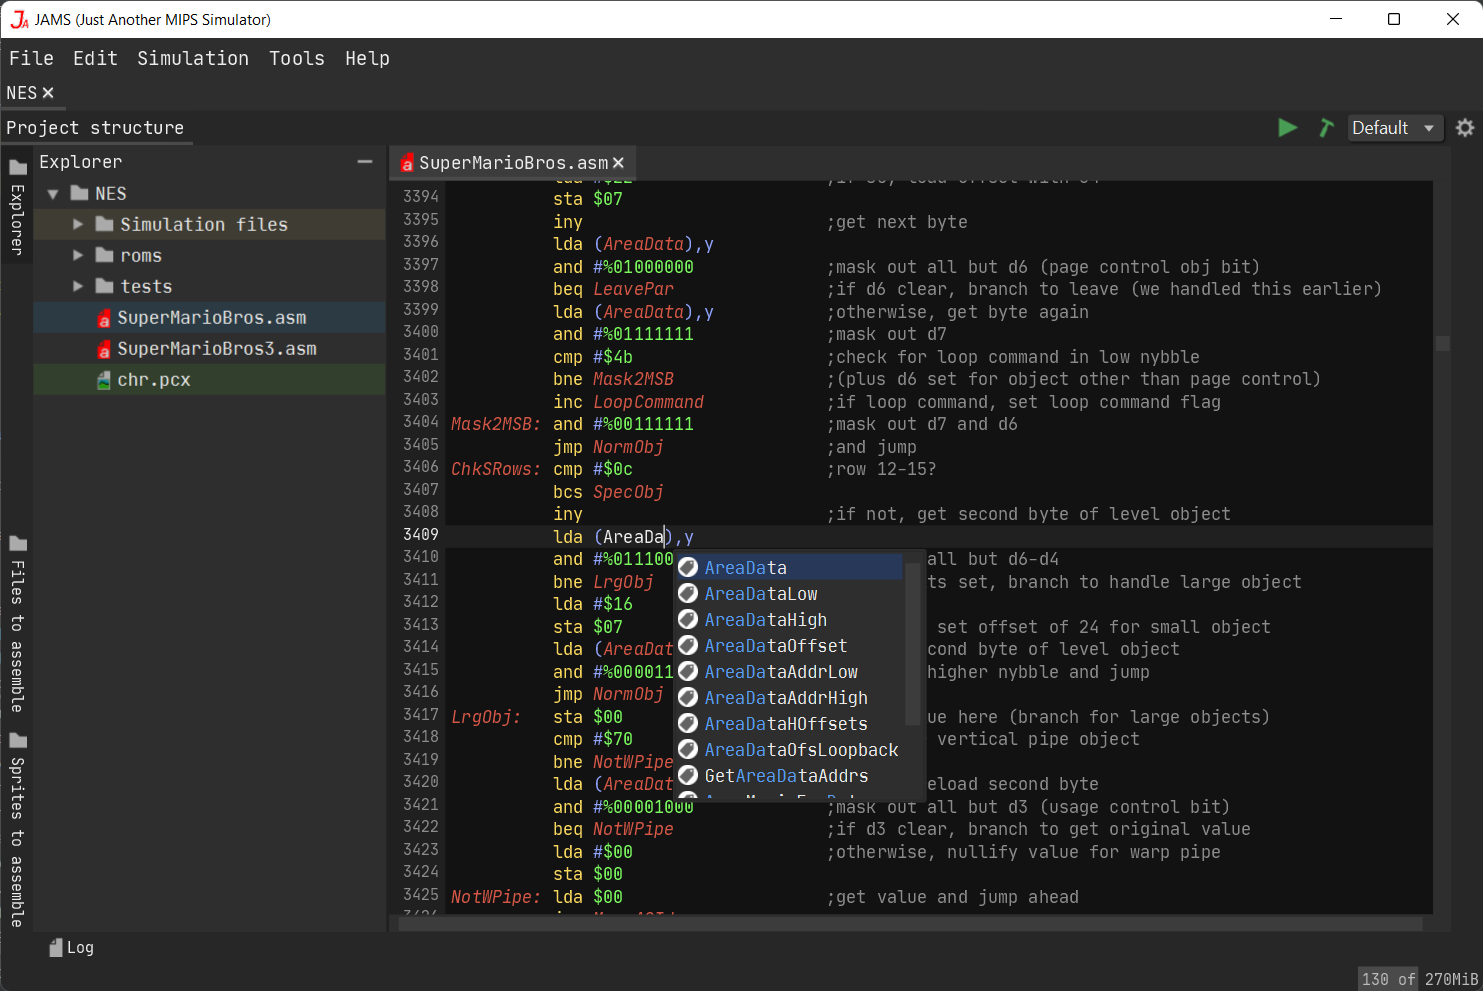
Task: Expand the Simulation files folder
Action: 80,224
